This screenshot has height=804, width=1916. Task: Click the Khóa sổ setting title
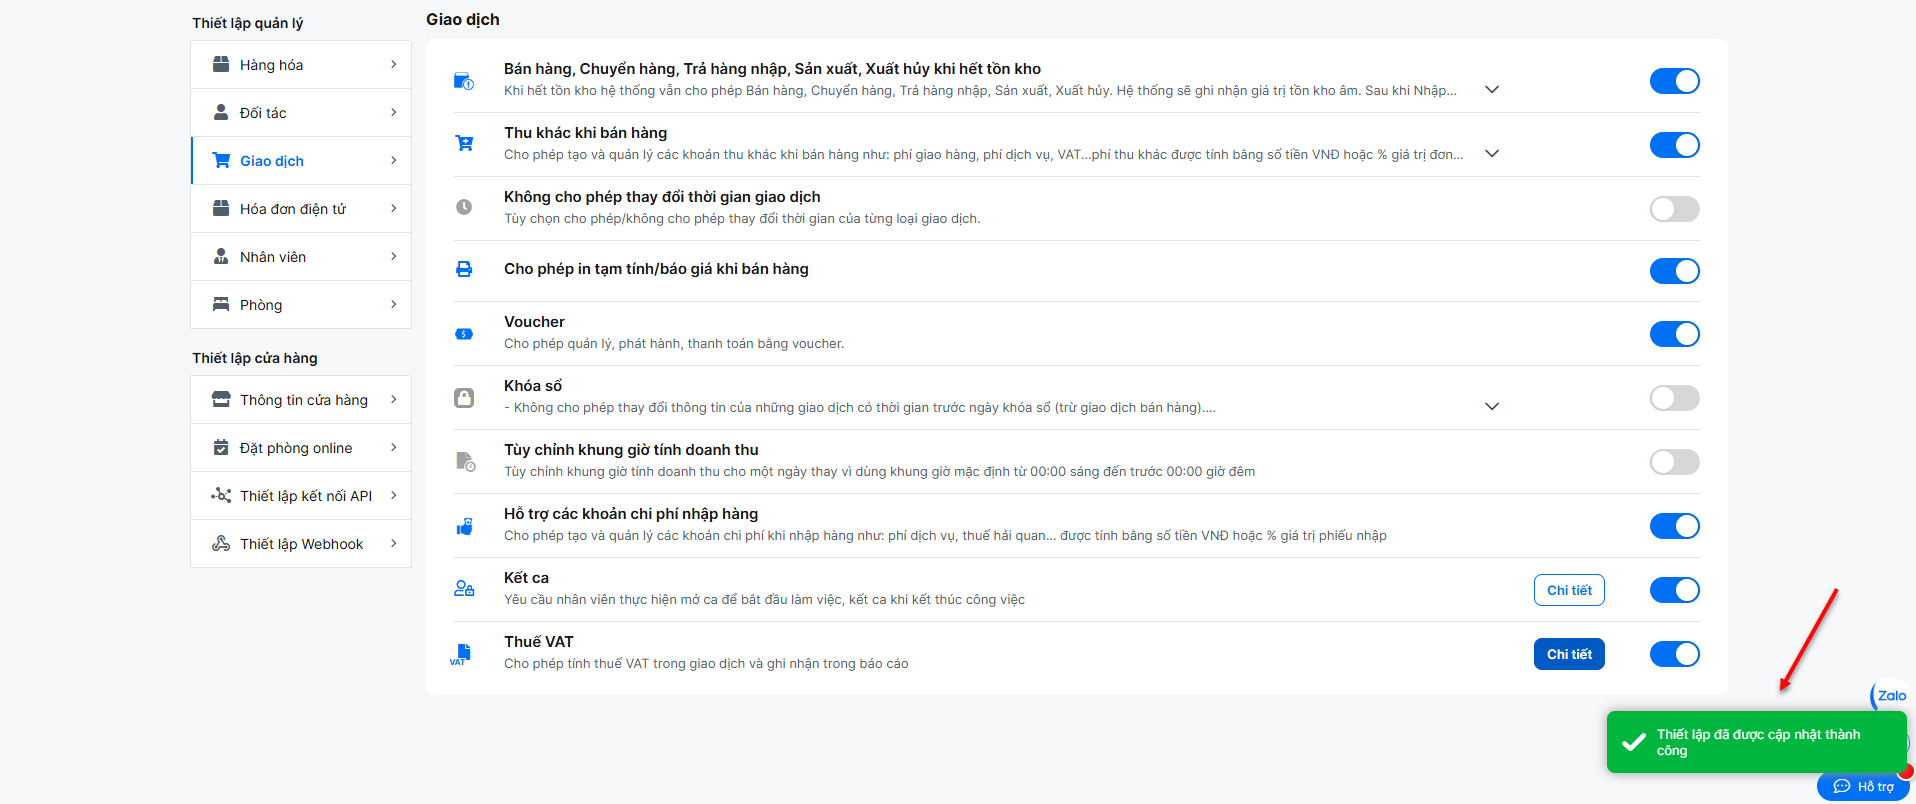[533, 386]
